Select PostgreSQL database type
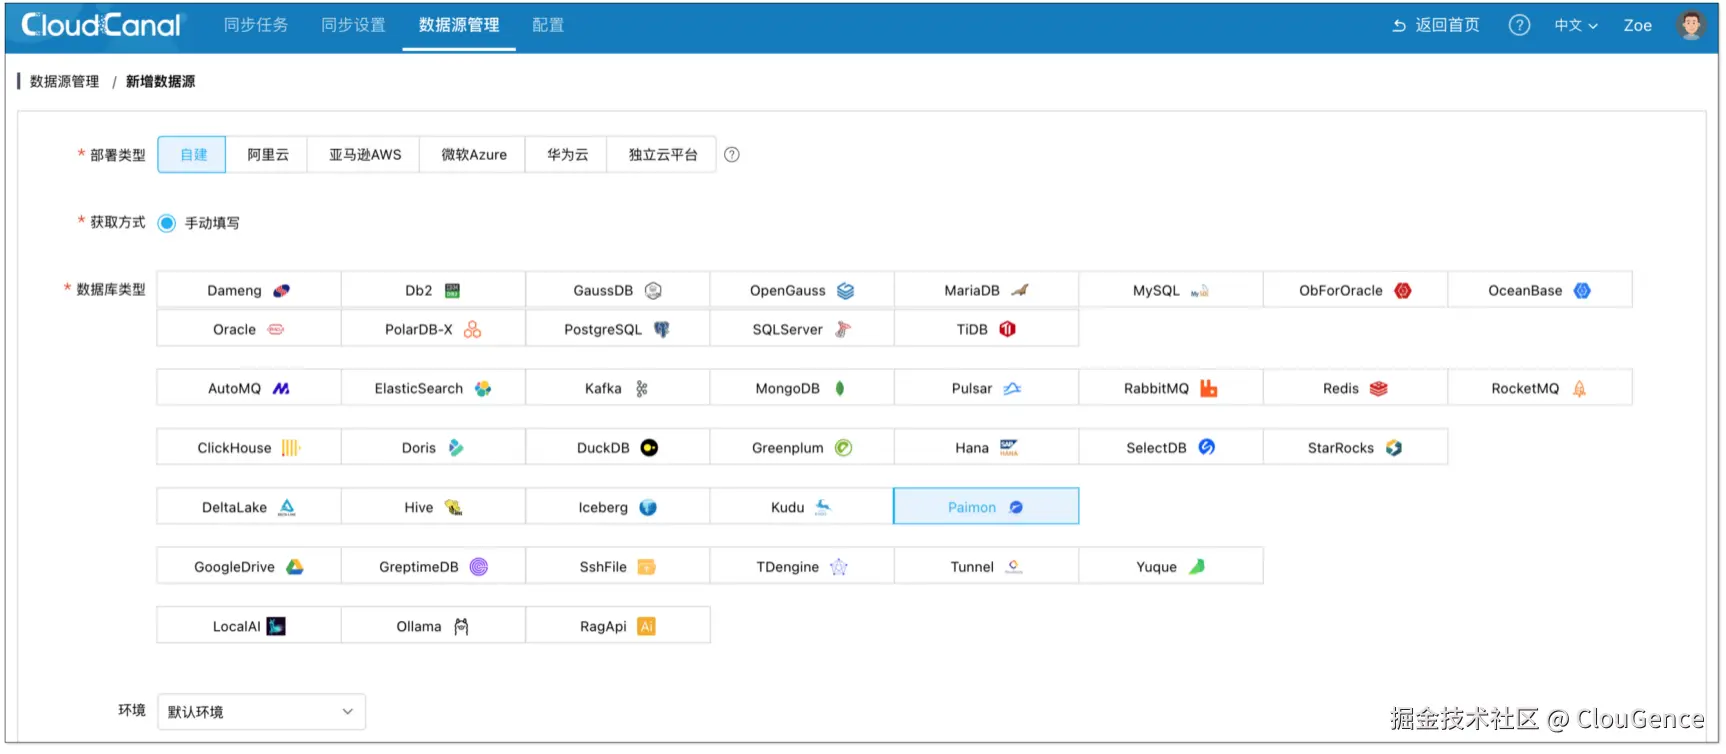The width and height of the screenshot is (1726, 754). click(618, 329)
